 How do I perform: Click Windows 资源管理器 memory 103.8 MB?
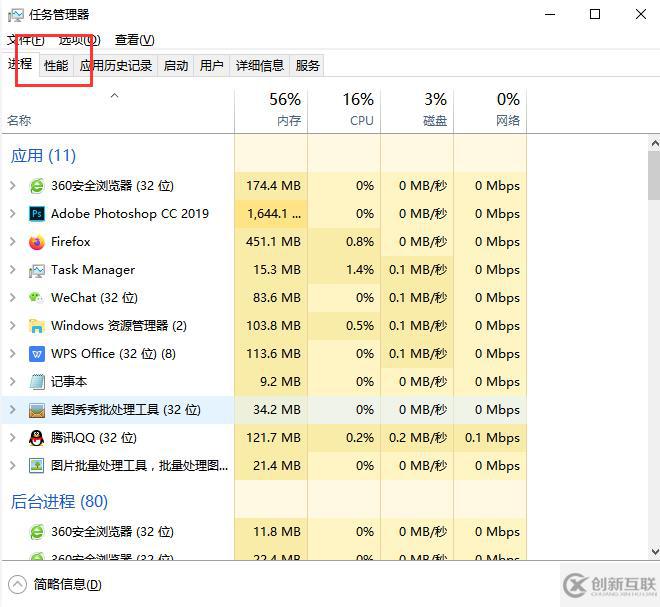coord(273,326)
